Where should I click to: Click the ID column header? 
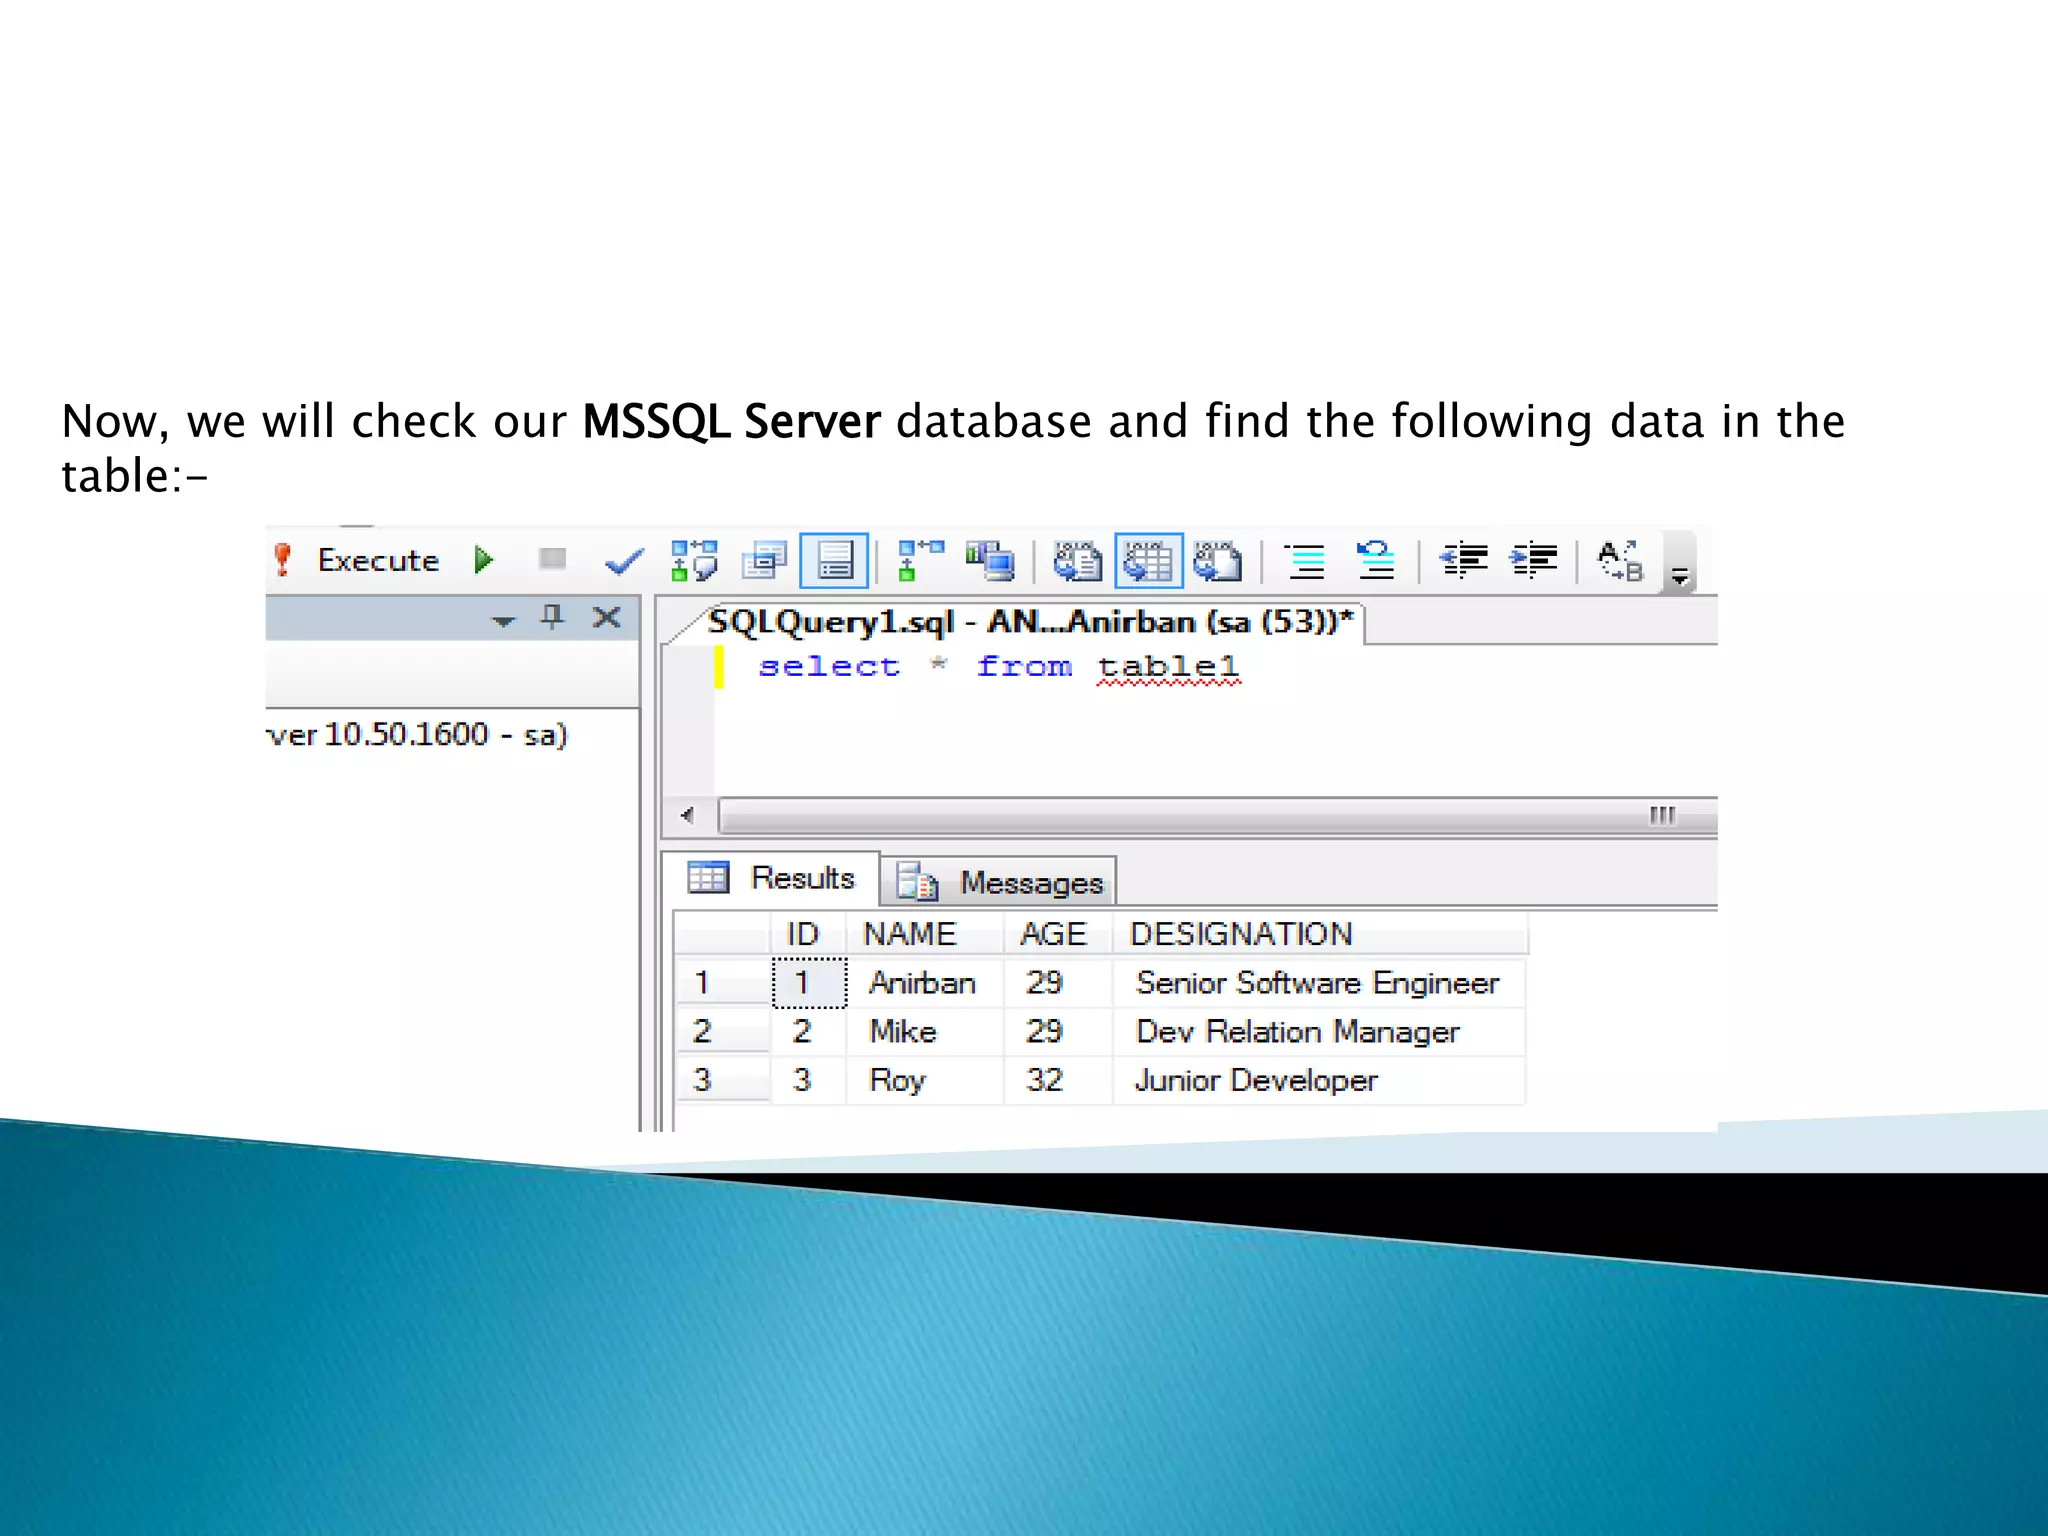(x=808, y=934)
